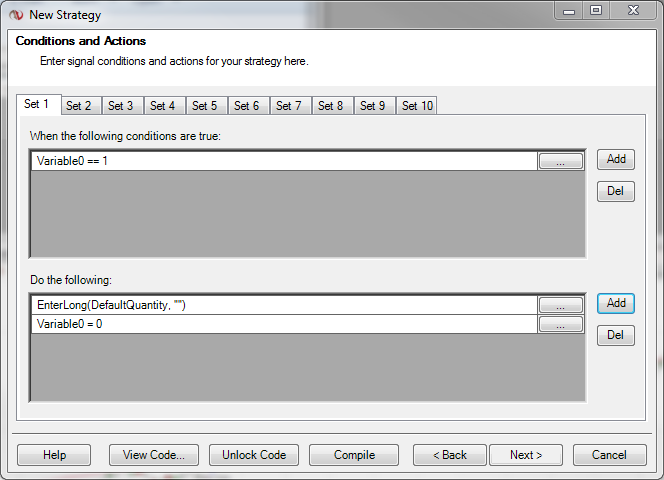Cancel the New Strategy wizard
The height and width of the screenshot is (480, 664).
(609, 455)
